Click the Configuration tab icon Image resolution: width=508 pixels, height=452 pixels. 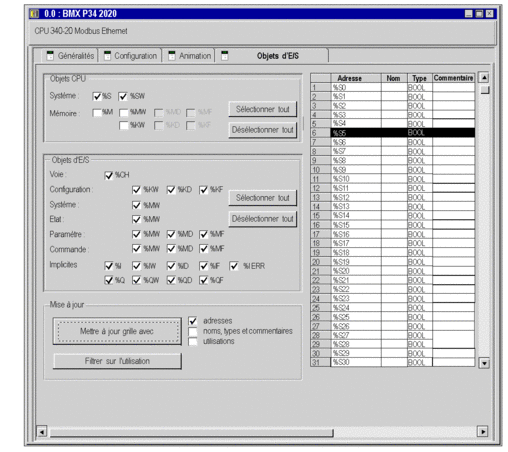(x=107, y=56)
